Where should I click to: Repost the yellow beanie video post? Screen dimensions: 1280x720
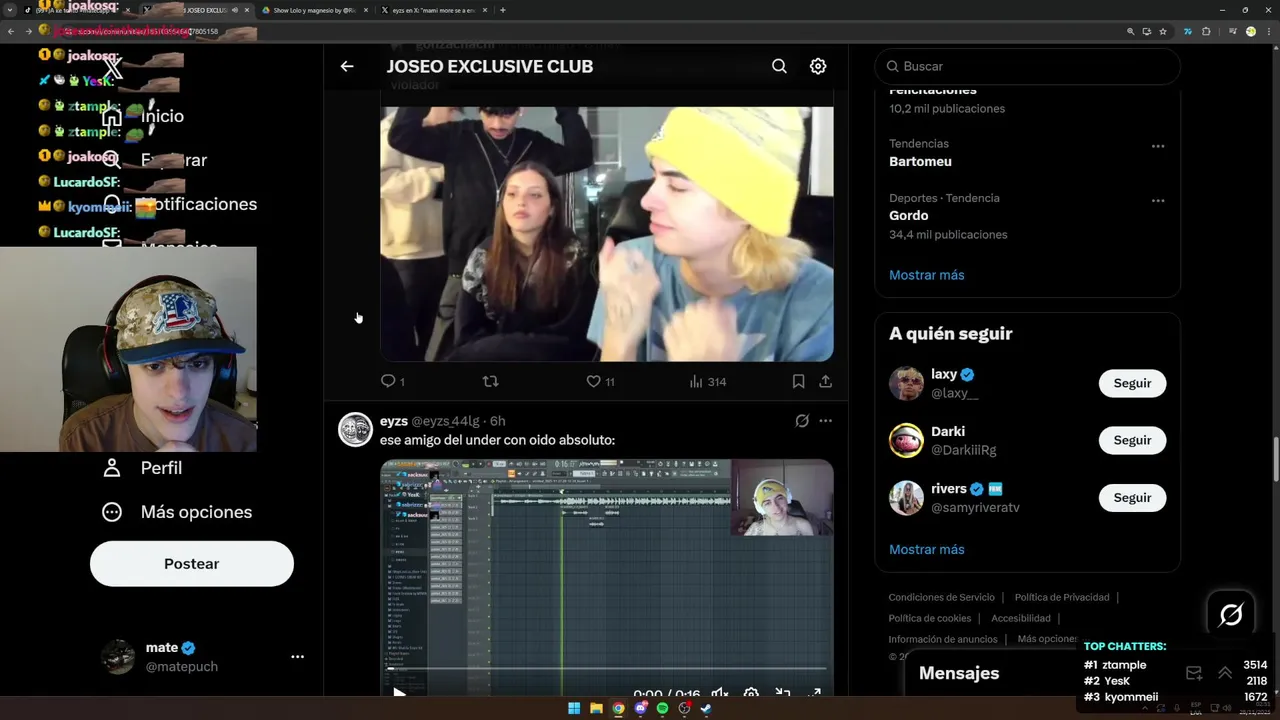490,381
